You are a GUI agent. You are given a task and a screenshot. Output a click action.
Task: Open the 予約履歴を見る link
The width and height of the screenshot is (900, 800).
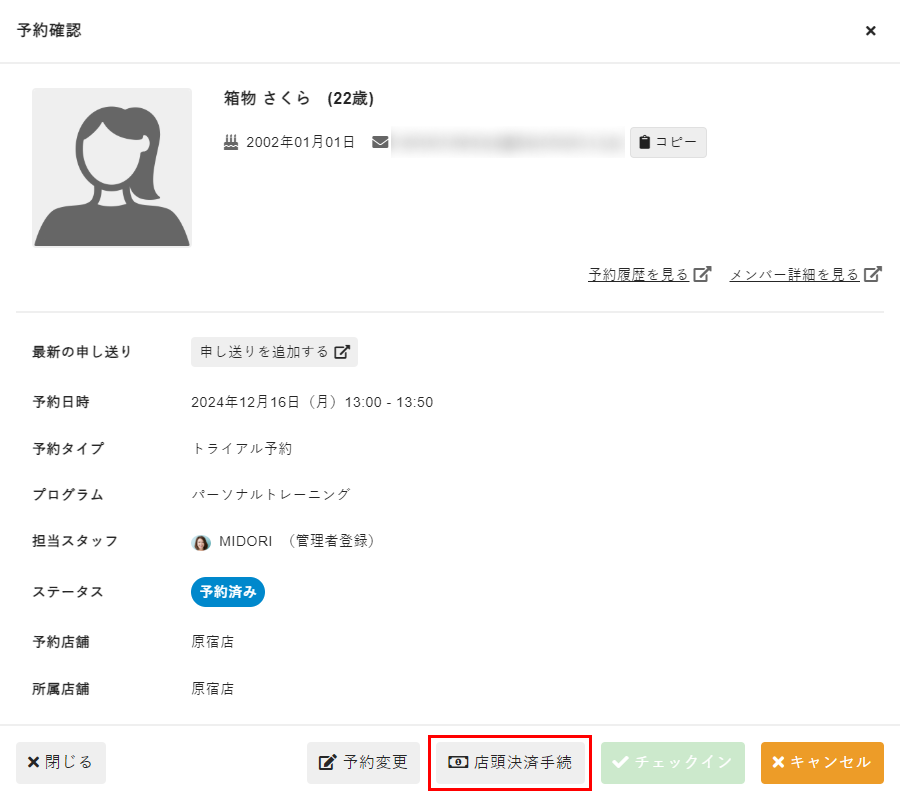[638, 274]
